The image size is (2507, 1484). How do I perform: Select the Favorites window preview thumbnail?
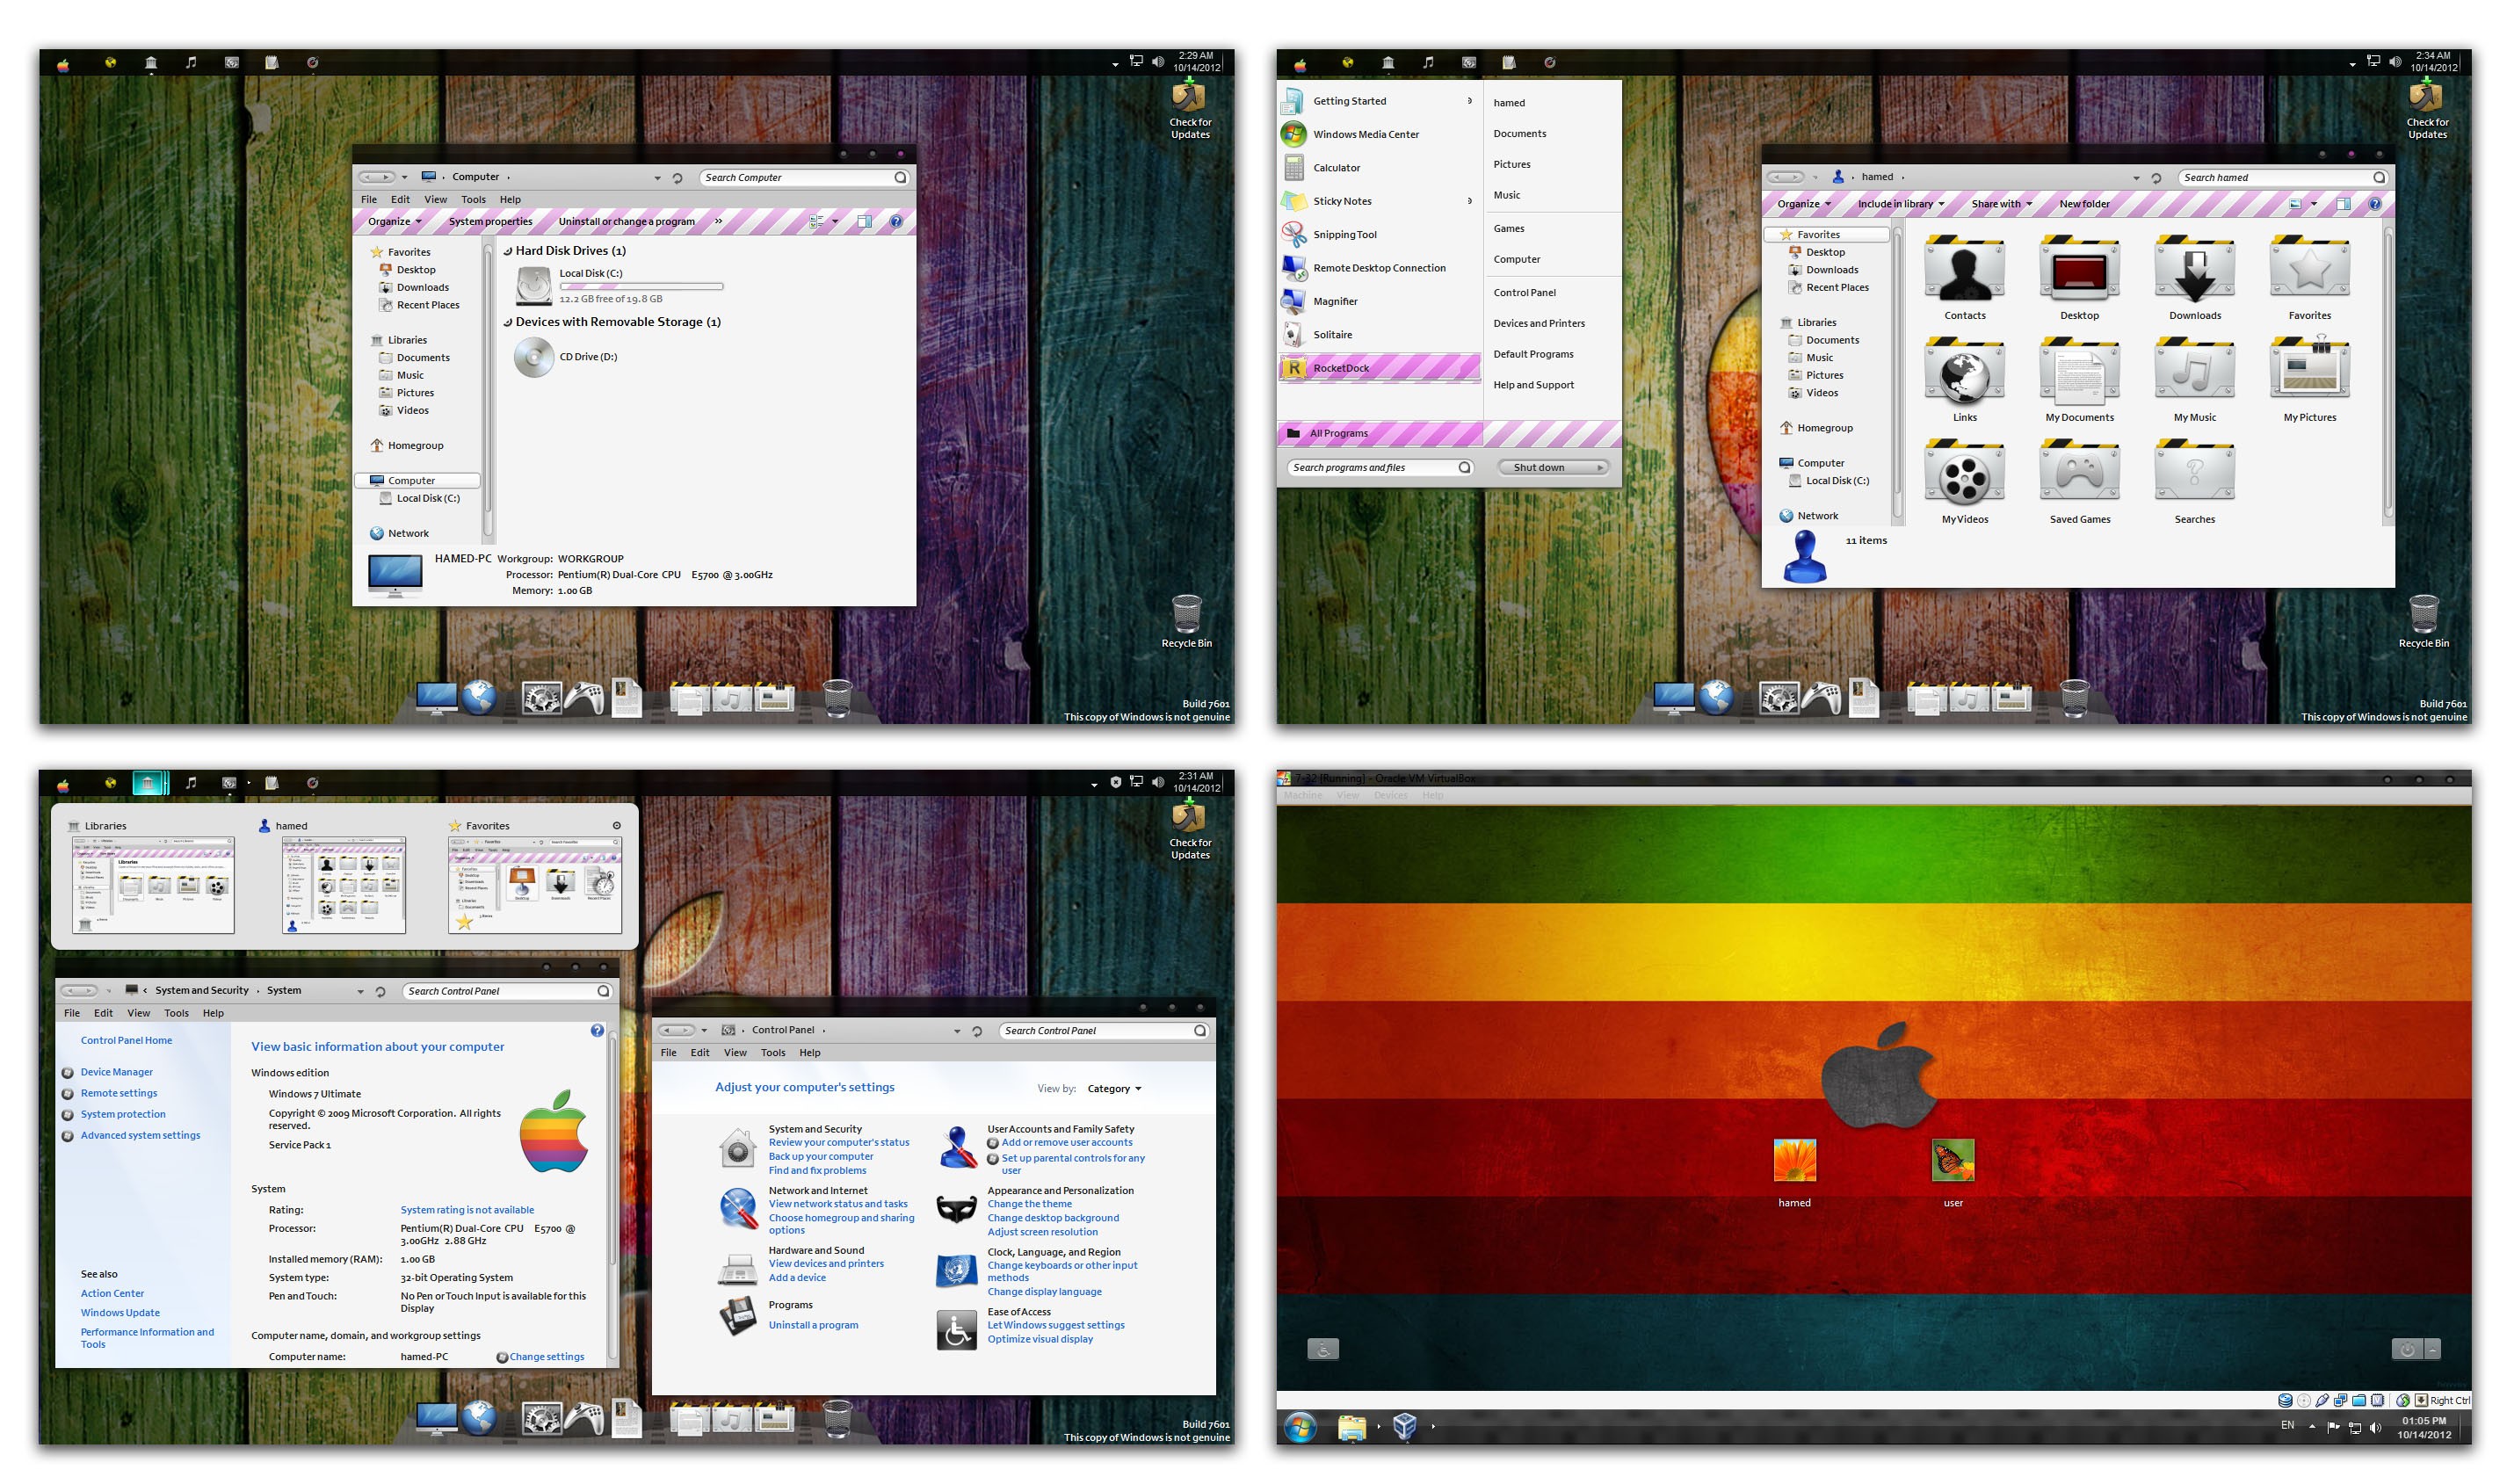coord(535,885)
